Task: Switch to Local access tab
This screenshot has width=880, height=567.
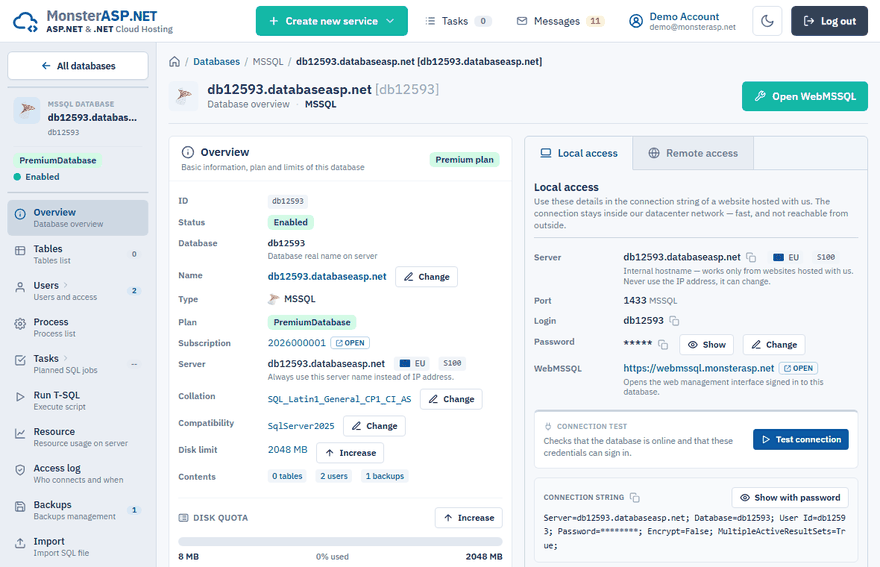Action: 579,153
